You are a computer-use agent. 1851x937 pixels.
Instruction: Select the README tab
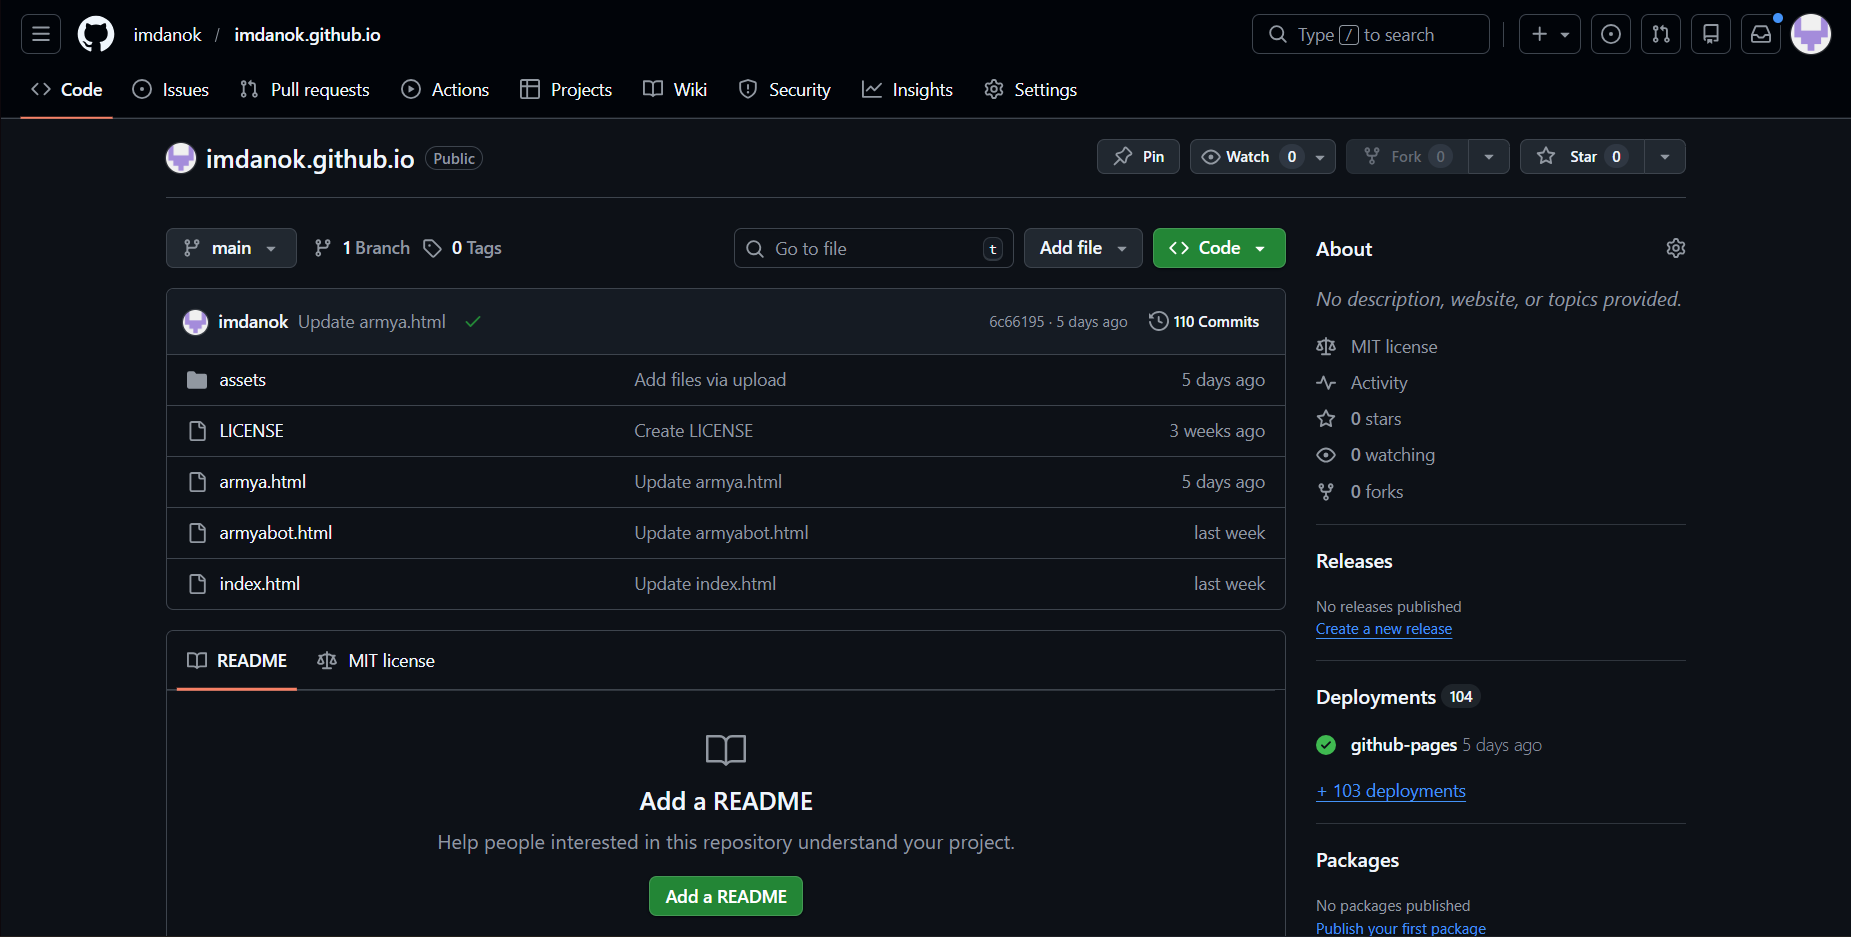(237, 661)
